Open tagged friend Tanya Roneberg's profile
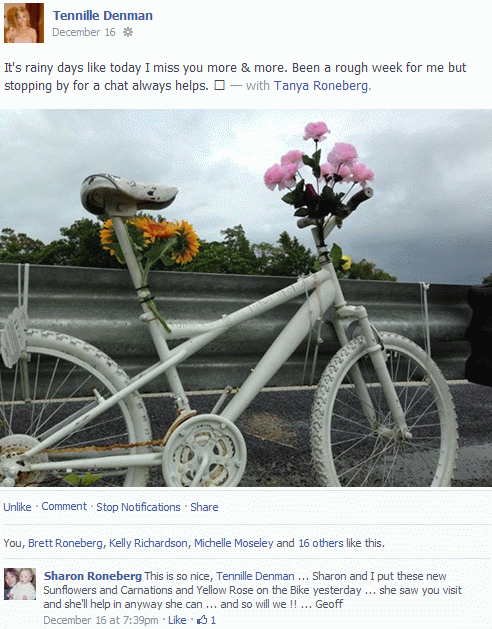 (321, 86)
